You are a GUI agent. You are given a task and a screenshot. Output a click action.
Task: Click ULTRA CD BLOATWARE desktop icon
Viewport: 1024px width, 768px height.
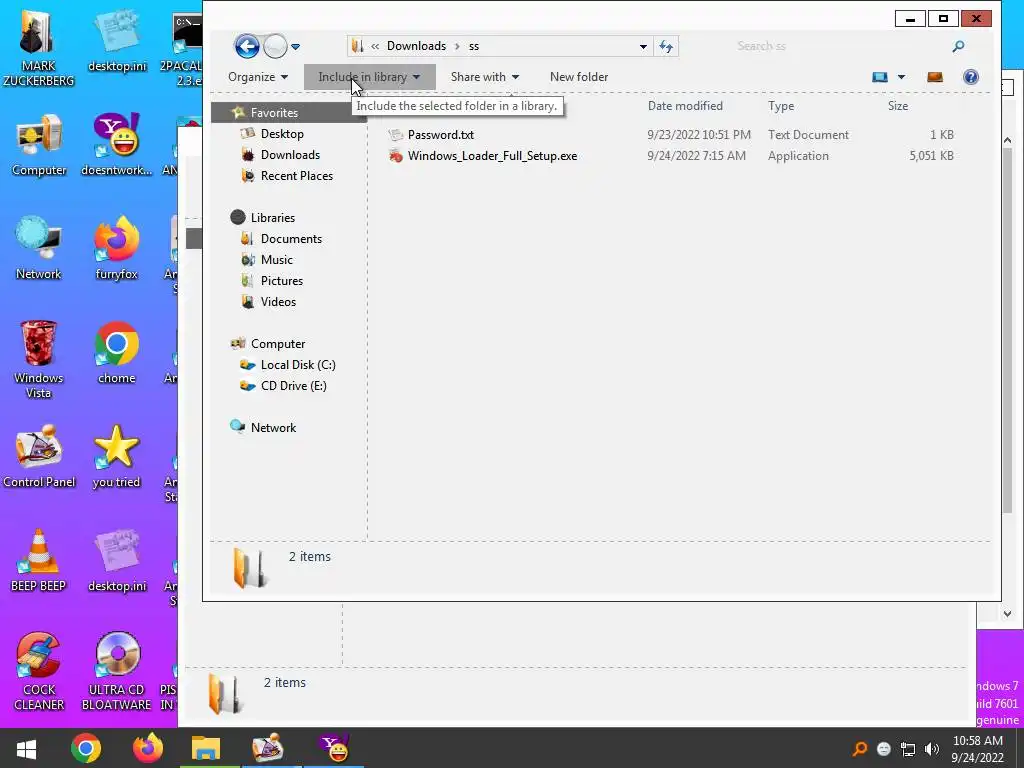point(117,671)
